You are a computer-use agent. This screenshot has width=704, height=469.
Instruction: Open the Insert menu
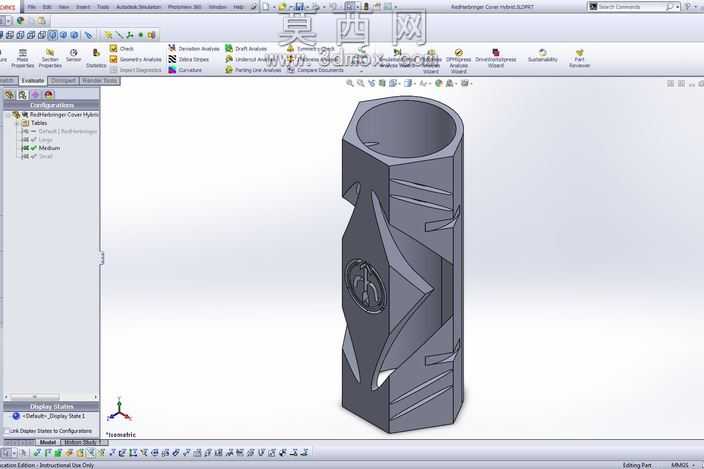[83, 7]
